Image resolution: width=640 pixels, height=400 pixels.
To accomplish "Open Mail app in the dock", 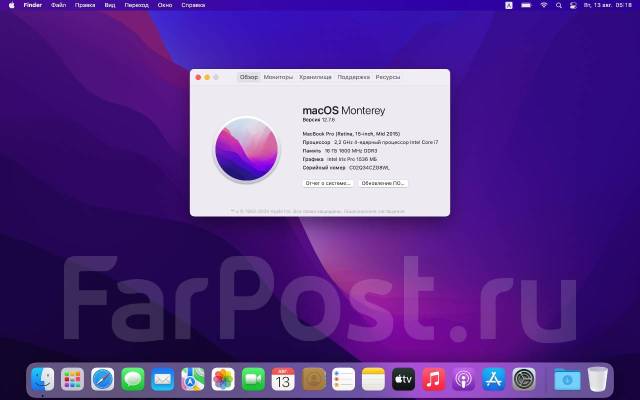I will 162,379.
